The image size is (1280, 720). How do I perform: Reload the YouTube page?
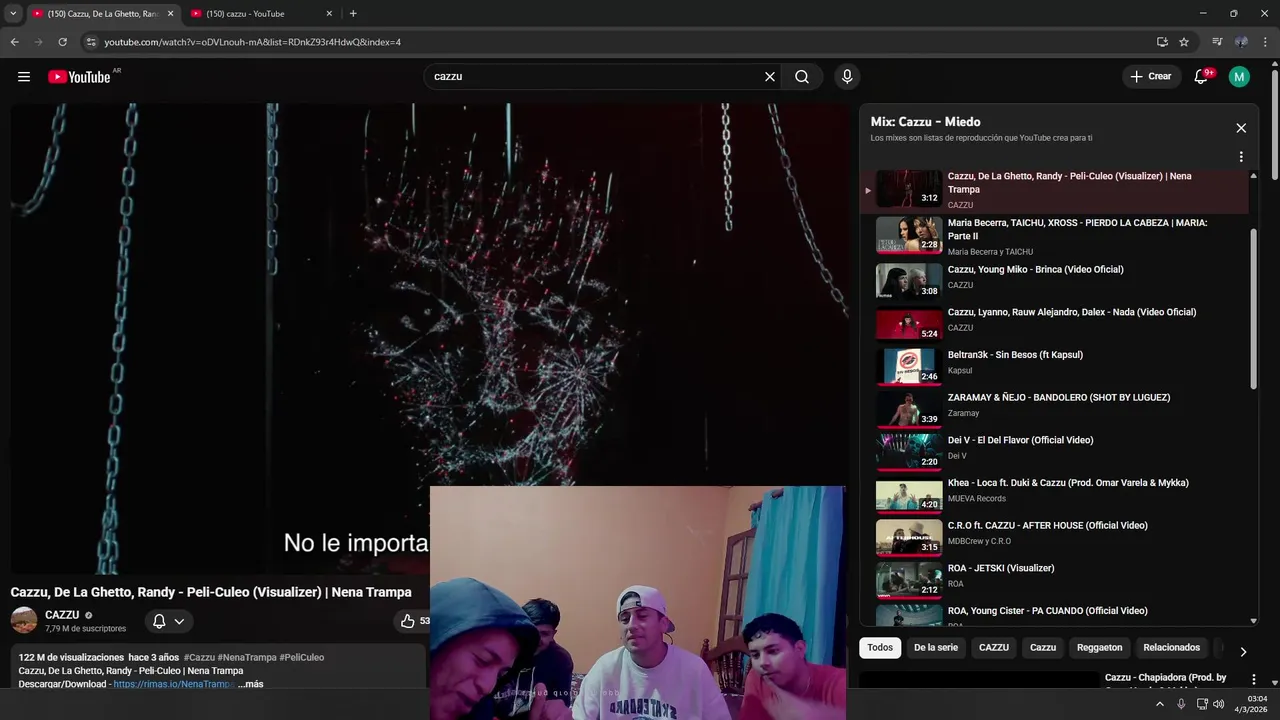(62, 42)
